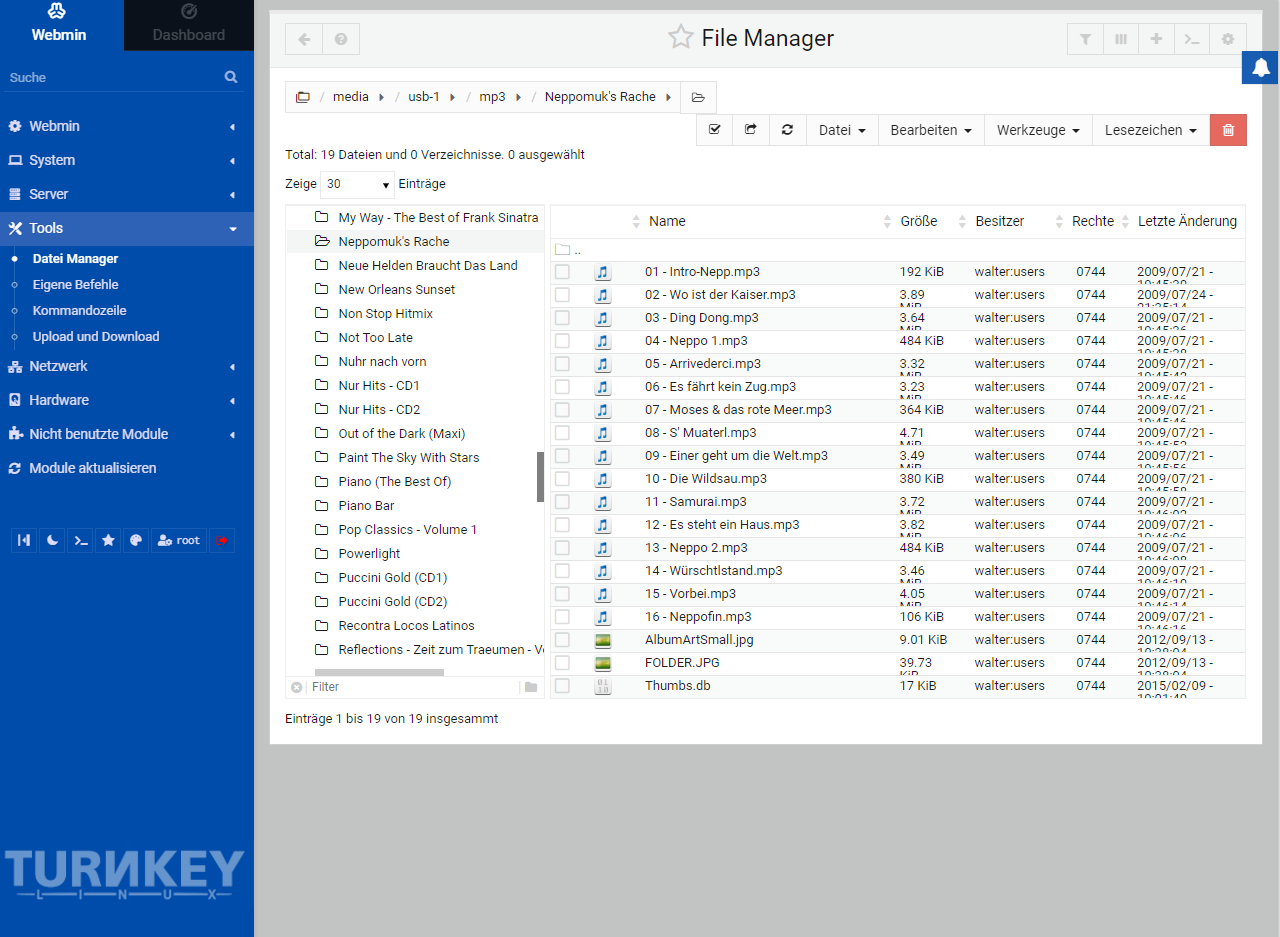Click the back arrow button

click(x=304, y=39)
